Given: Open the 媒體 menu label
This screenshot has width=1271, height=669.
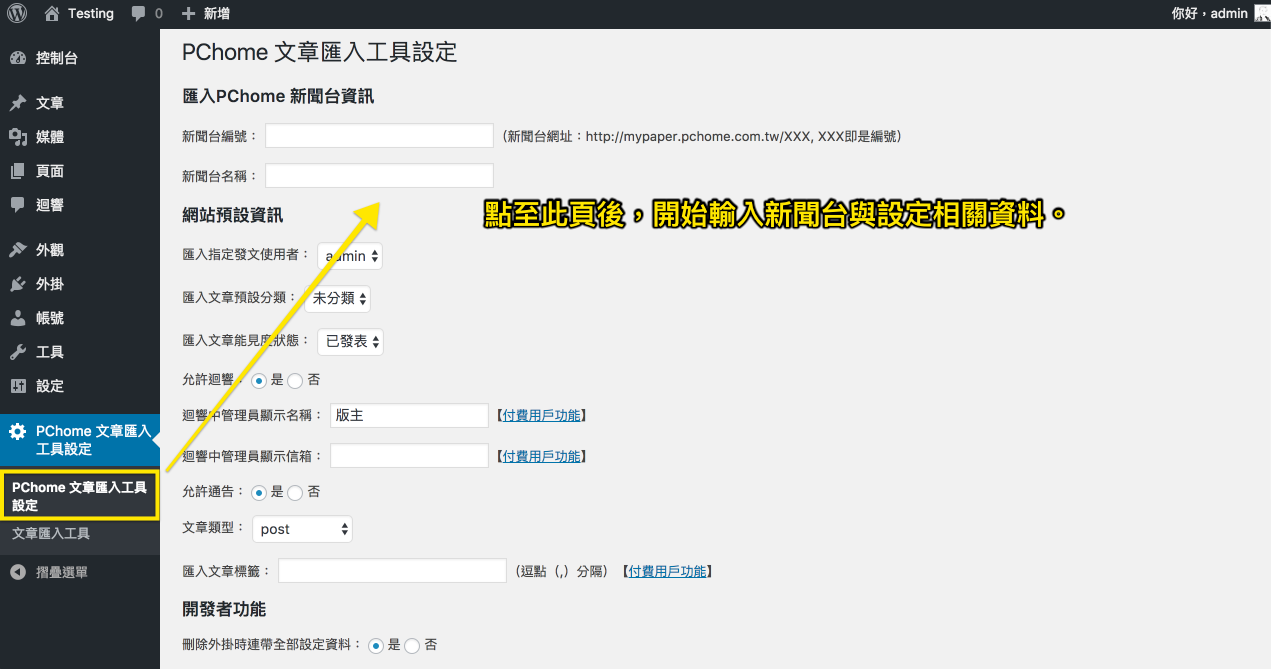Looking at the screenshot, I should click(50, 137).
